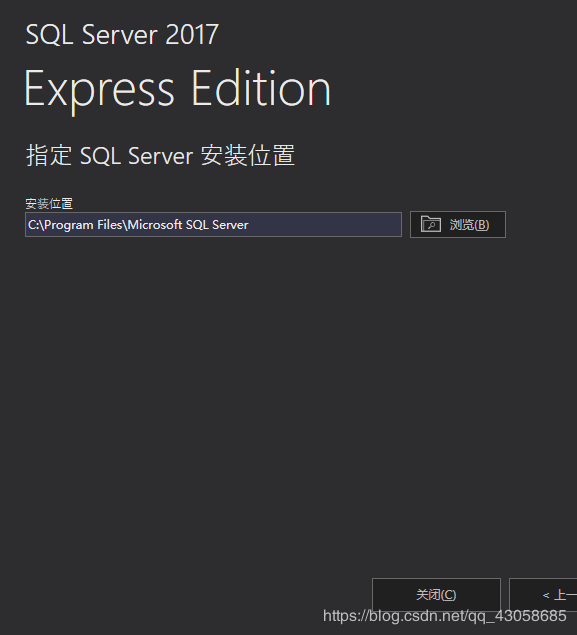Click the 浏览(B) browse button

pyautogui.click(x=458, y=224)
